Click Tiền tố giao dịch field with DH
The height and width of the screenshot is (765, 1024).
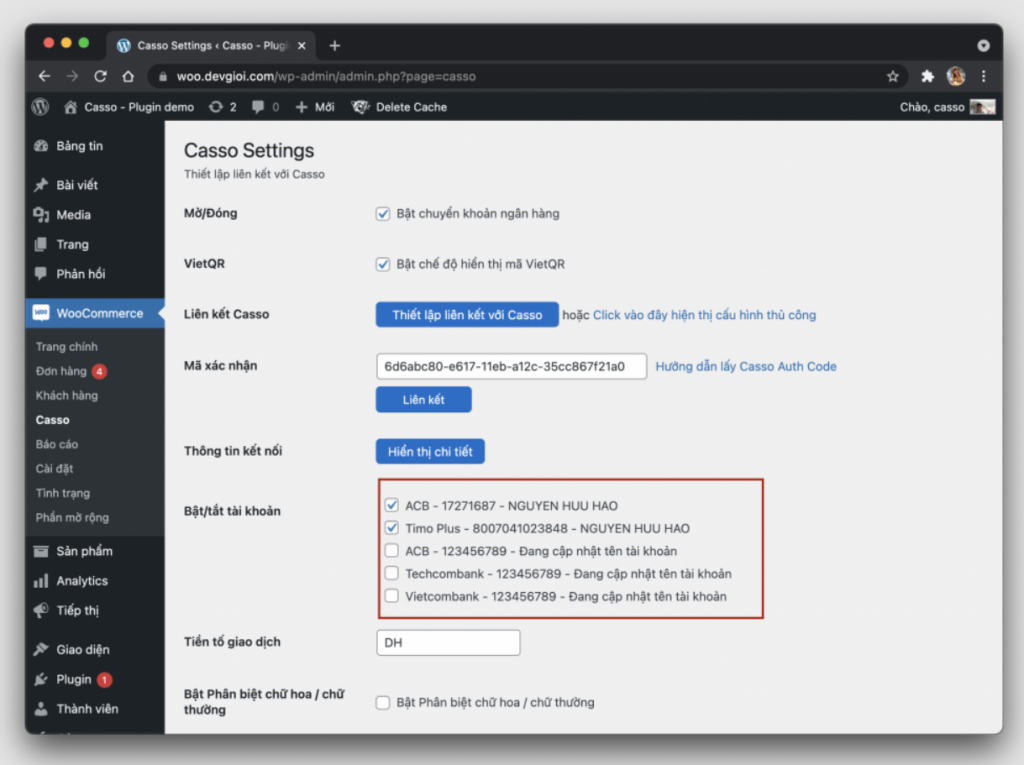click(x=448, y=642)
